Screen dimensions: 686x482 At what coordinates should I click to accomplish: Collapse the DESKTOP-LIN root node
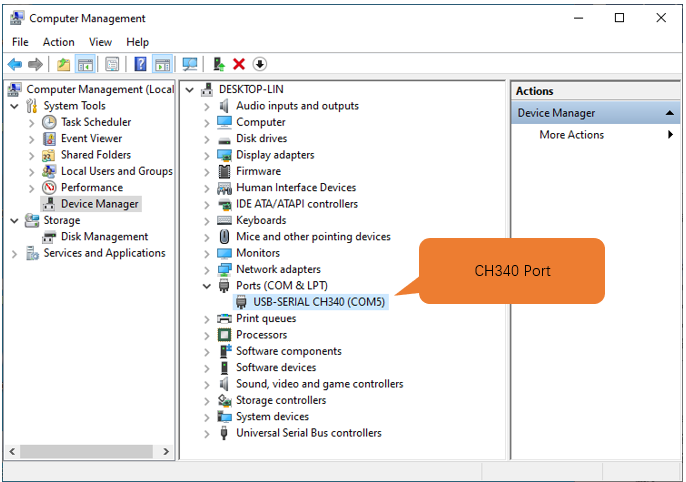(x=189, y=90)
